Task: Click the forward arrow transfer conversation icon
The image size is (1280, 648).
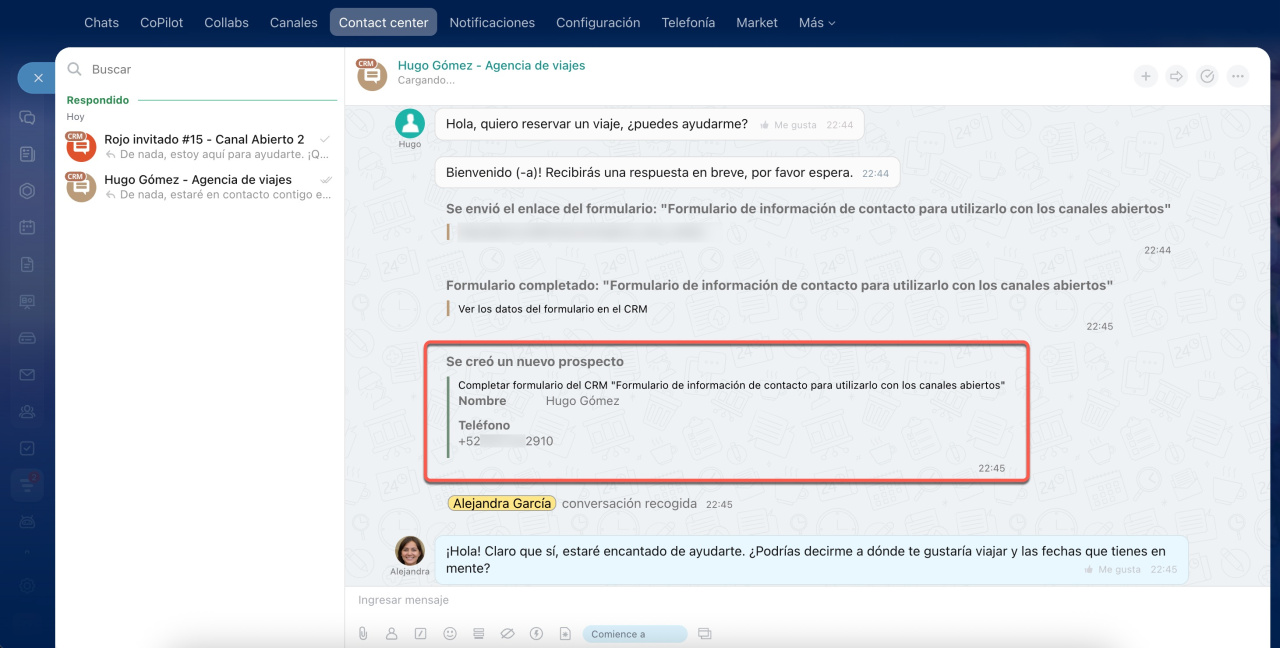Action: (x=1176, y=76)
